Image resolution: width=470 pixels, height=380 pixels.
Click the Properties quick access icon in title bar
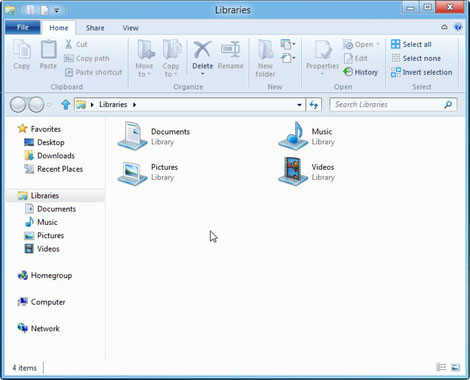(x=30, y=10)
